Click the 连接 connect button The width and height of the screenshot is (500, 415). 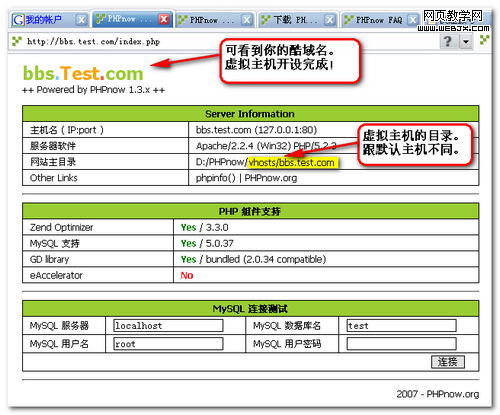(x=448, y=362)
